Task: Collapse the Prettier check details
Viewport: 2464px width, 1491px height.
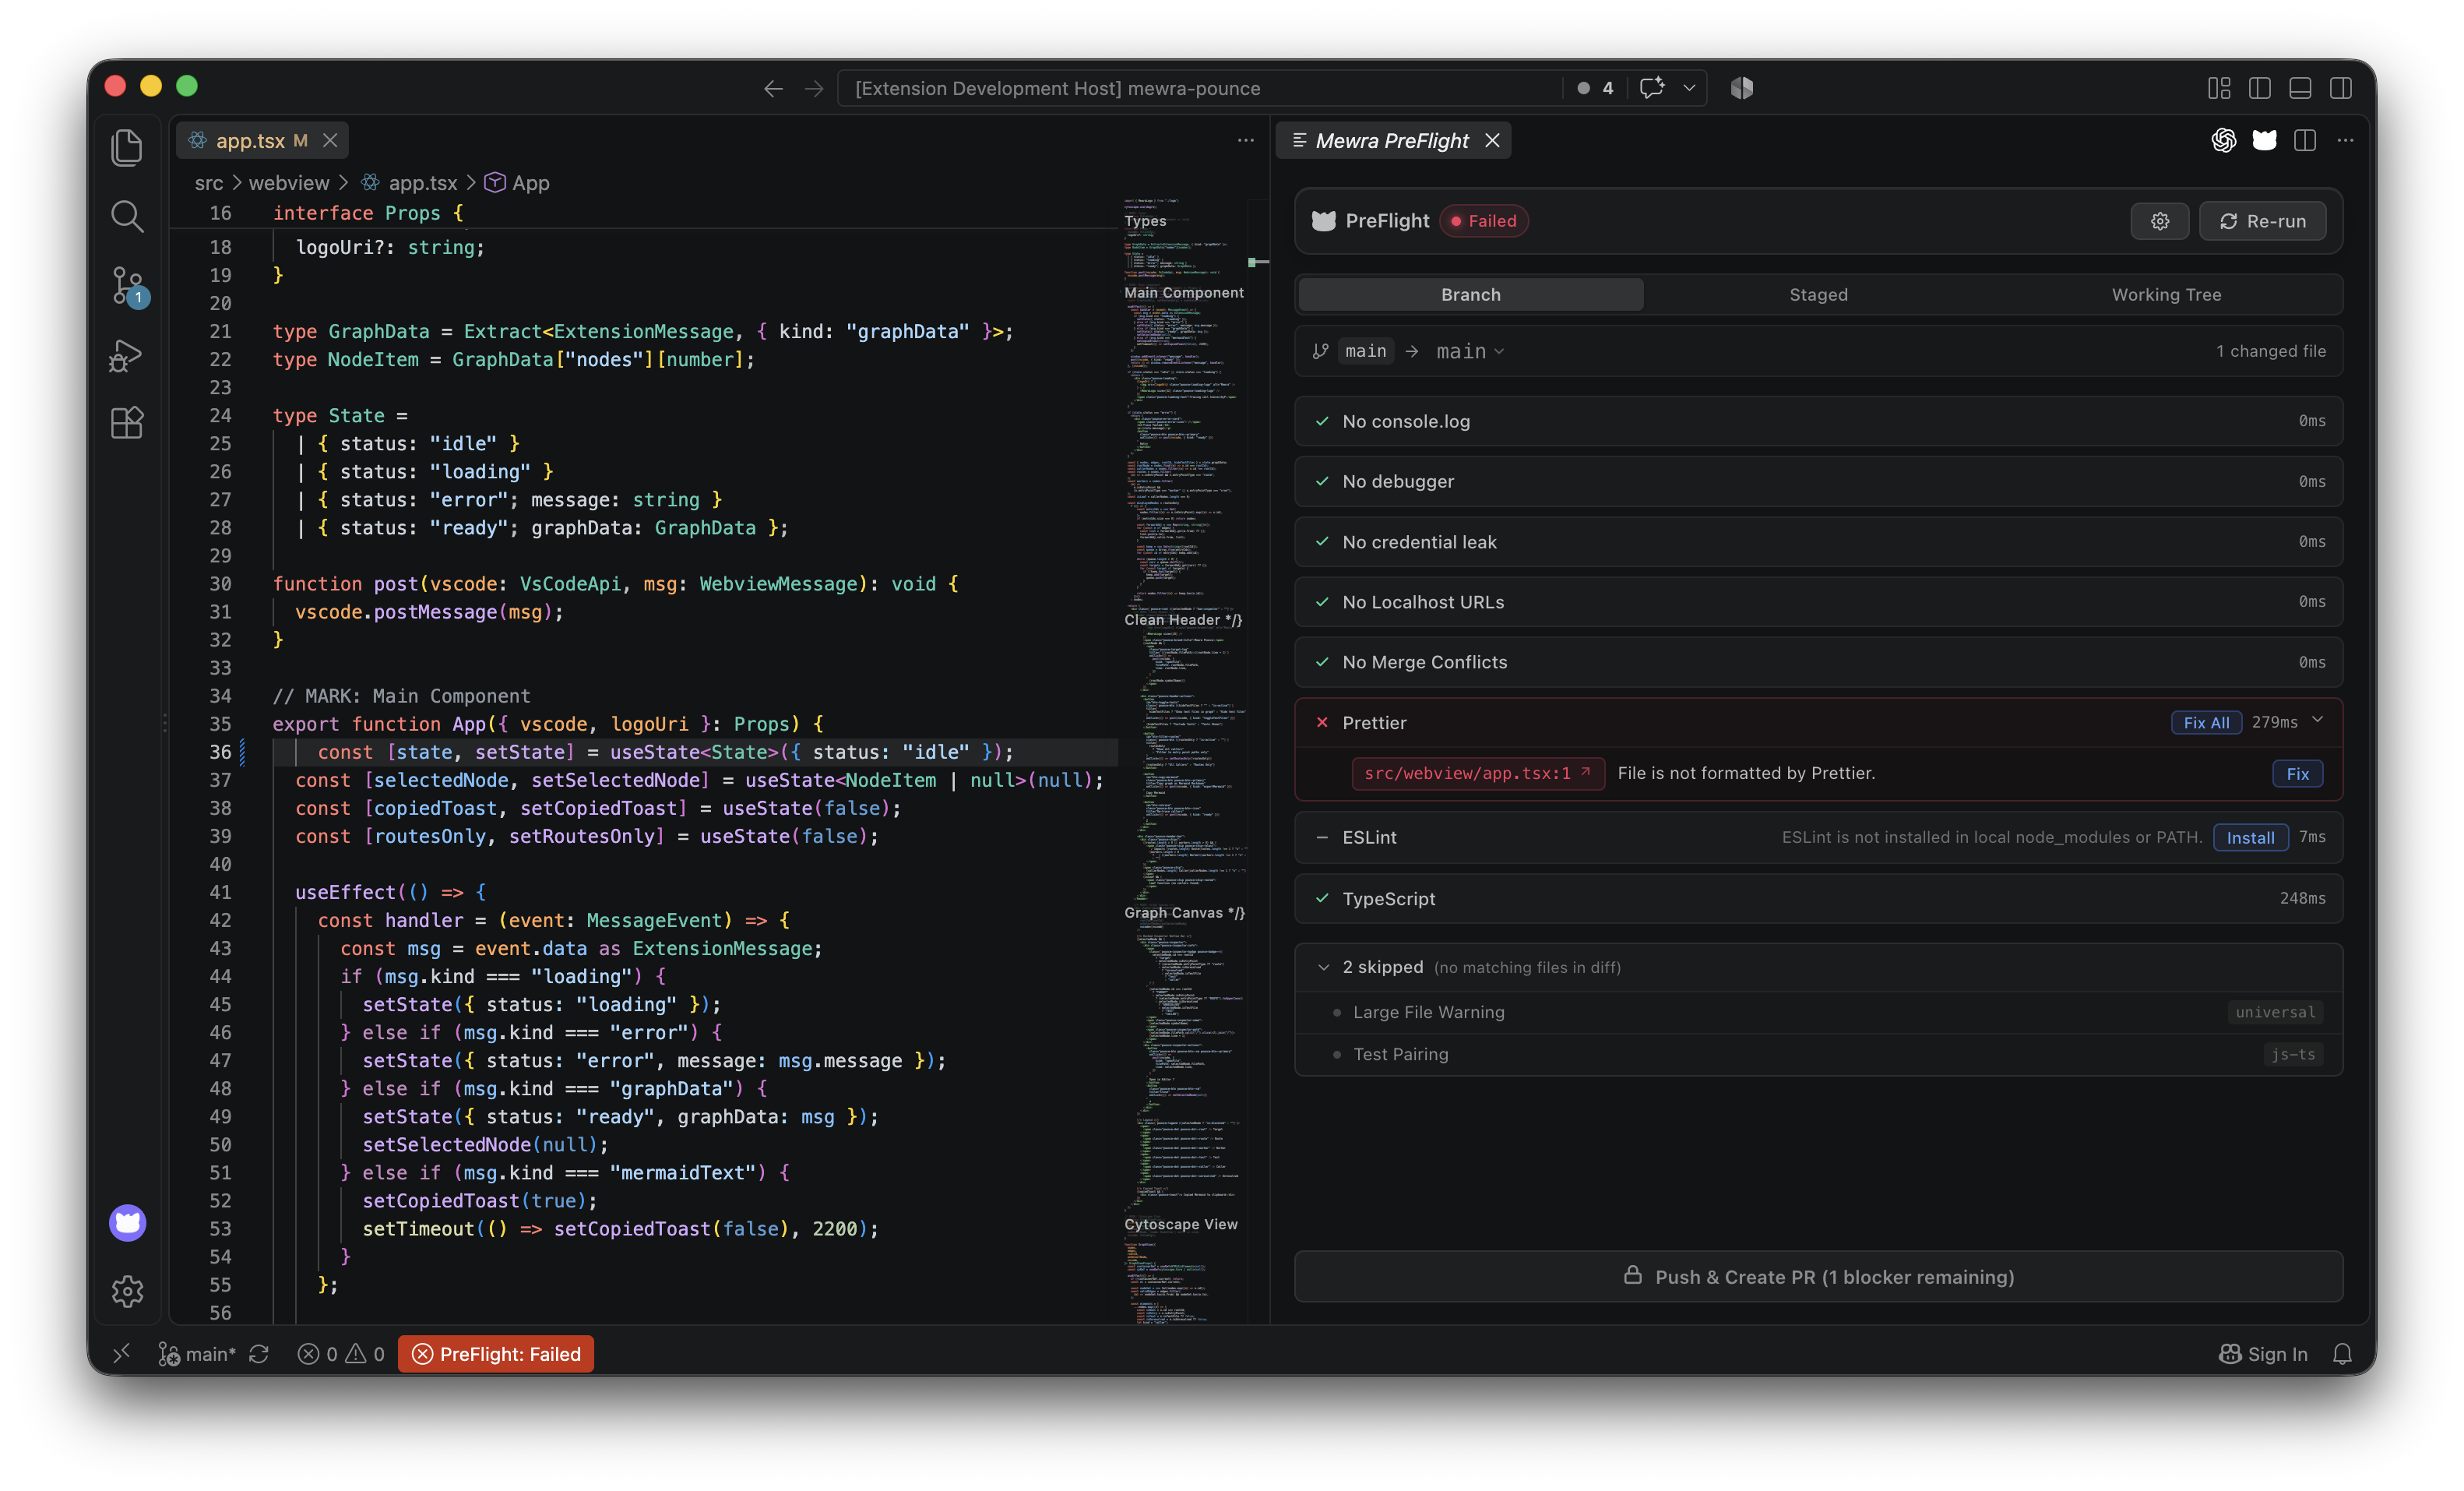Action: tap(2318, 721)
